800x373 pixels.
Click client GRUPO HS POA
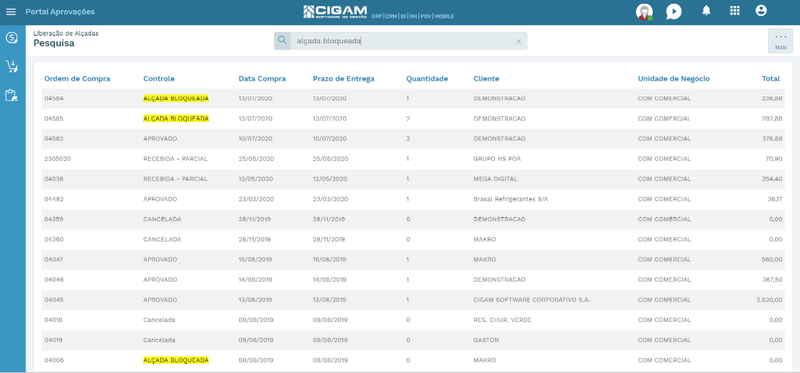(497, 159)
